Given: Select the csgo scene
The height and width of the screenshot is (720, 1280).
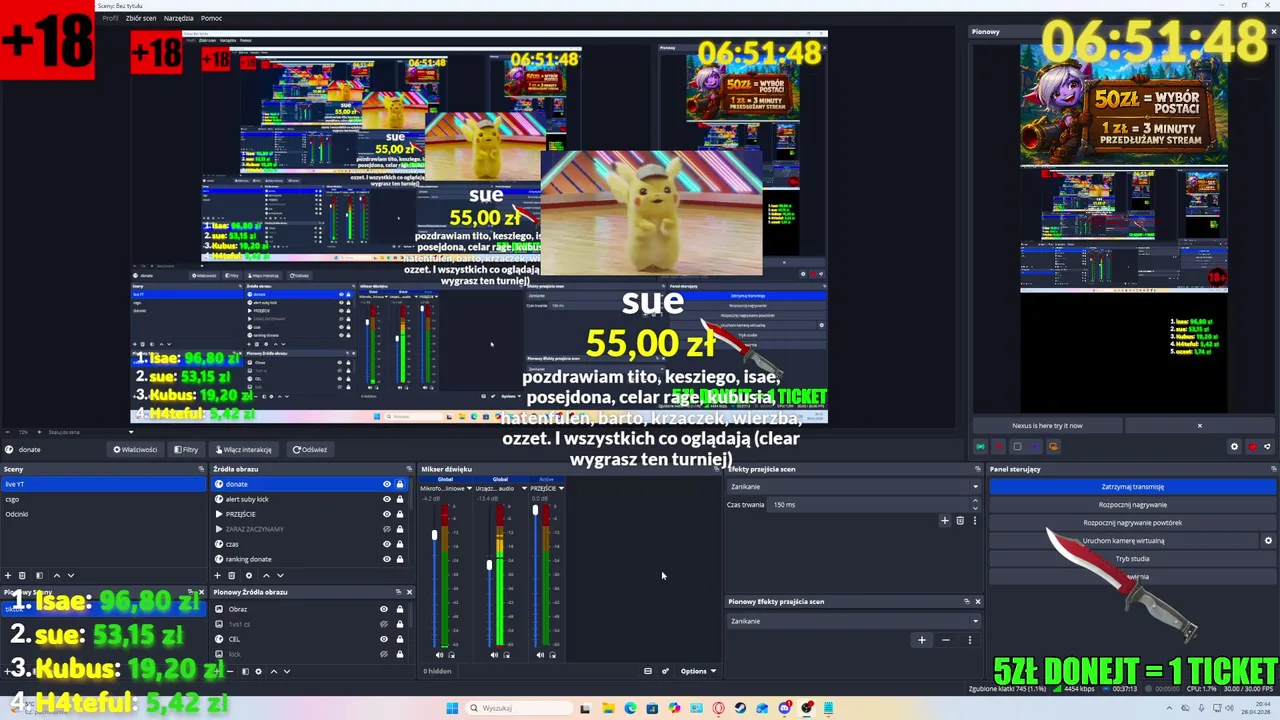Looking at the screenshot, I should pos(102,499).
